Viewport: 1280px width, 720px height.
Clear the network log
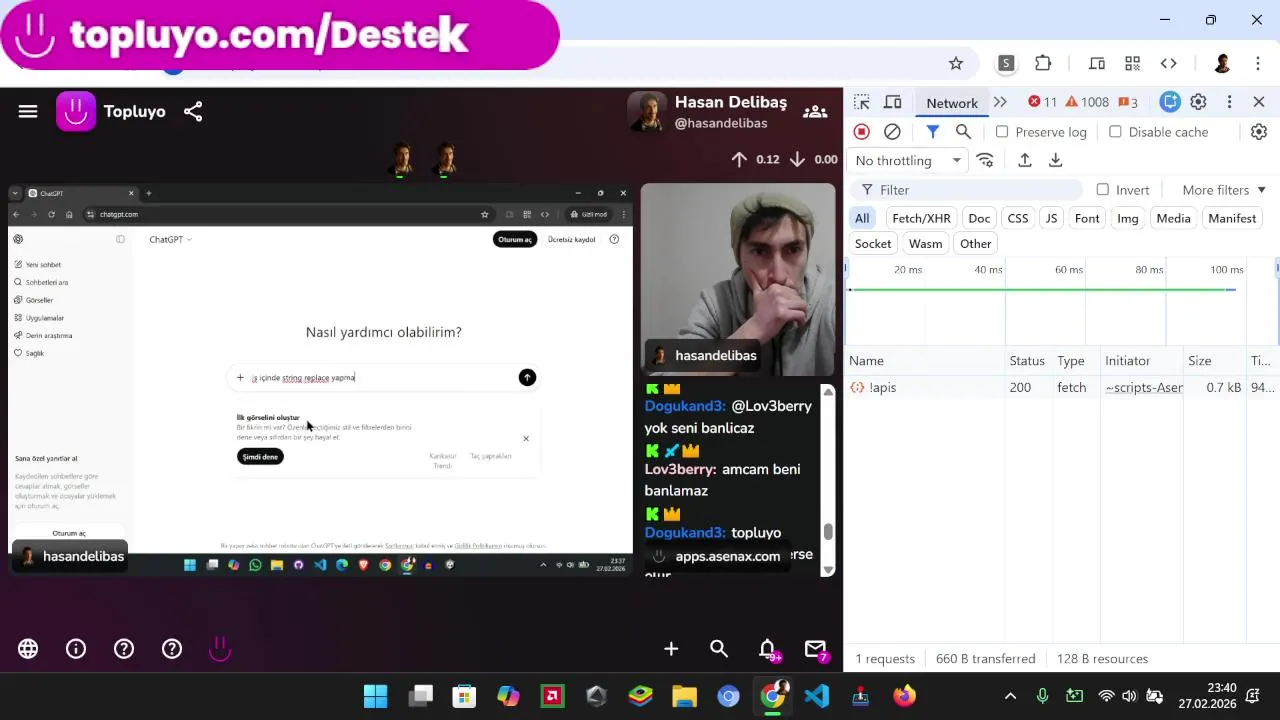coord(892,132)
